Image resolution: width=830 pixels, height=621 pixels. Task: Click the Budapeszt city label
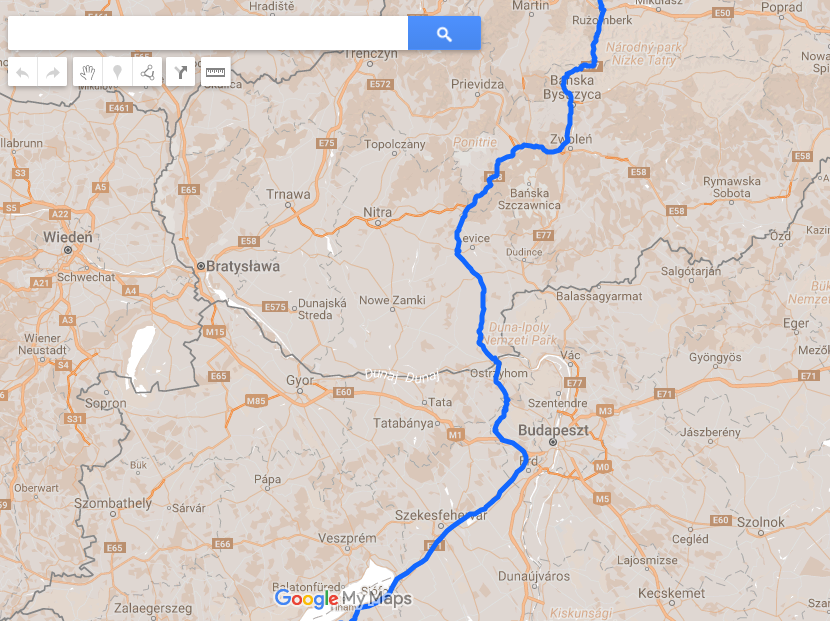tap(553, 430)
